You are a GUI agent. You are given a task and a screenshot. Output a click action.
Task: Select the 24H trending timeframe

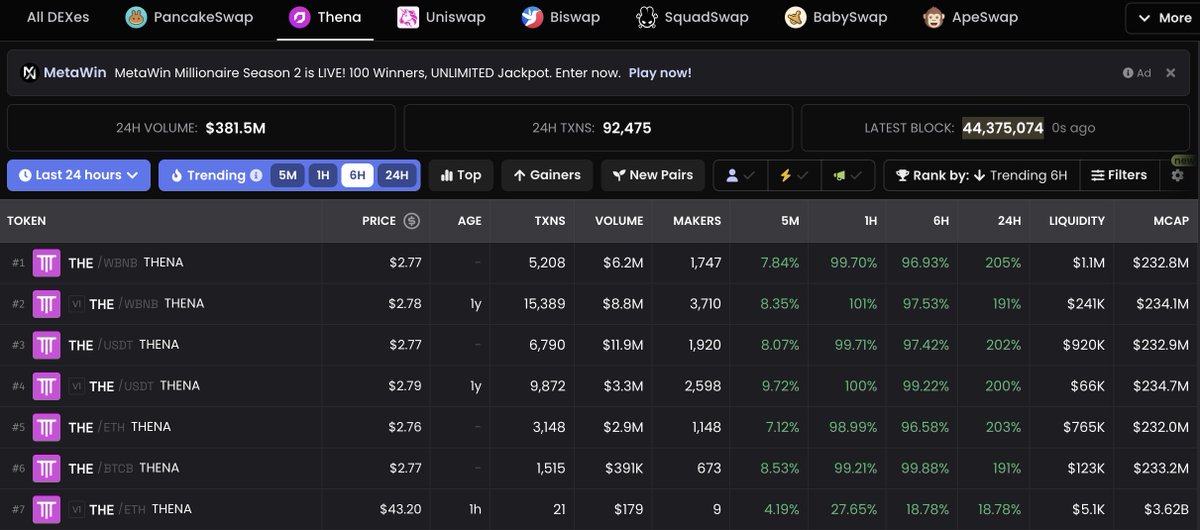tap(396, 175)
